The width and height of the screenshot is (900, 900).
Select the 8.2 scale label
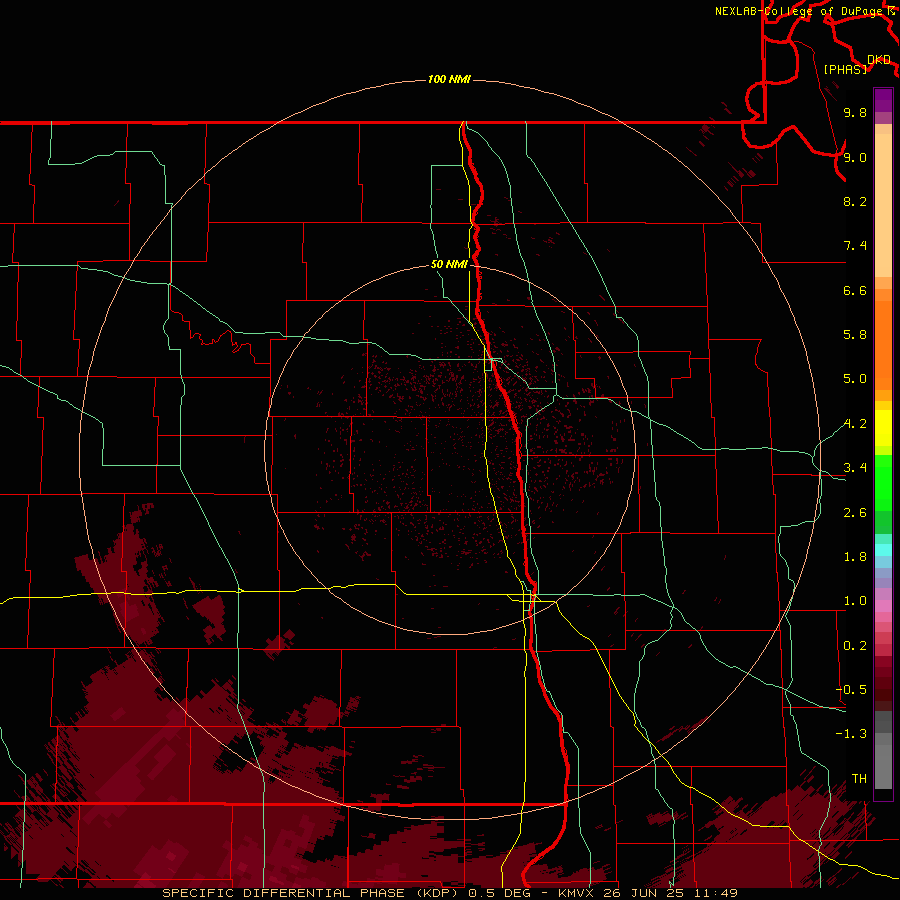click(855, 201)
